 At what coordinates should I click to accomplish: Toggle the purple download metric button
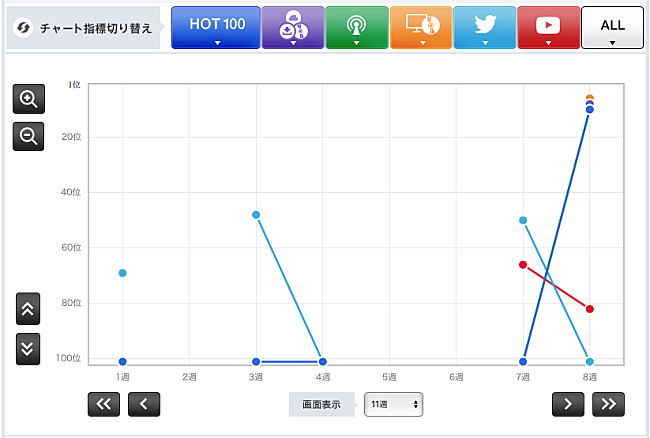(293, 27)
